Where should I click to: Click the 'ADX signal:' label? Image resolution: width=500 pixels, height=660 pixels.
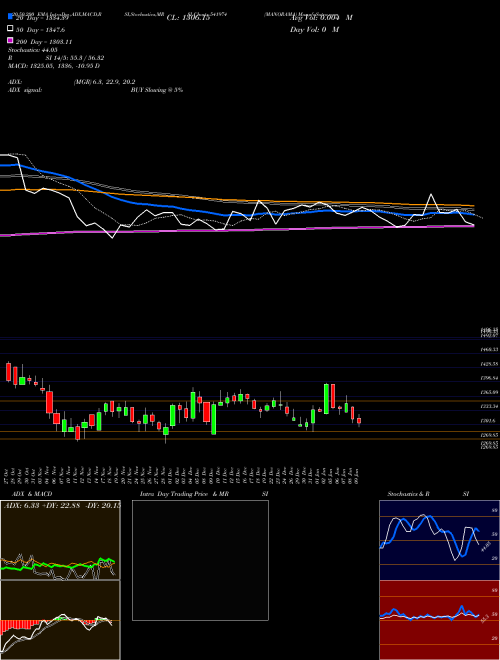[x=25, y=90]
